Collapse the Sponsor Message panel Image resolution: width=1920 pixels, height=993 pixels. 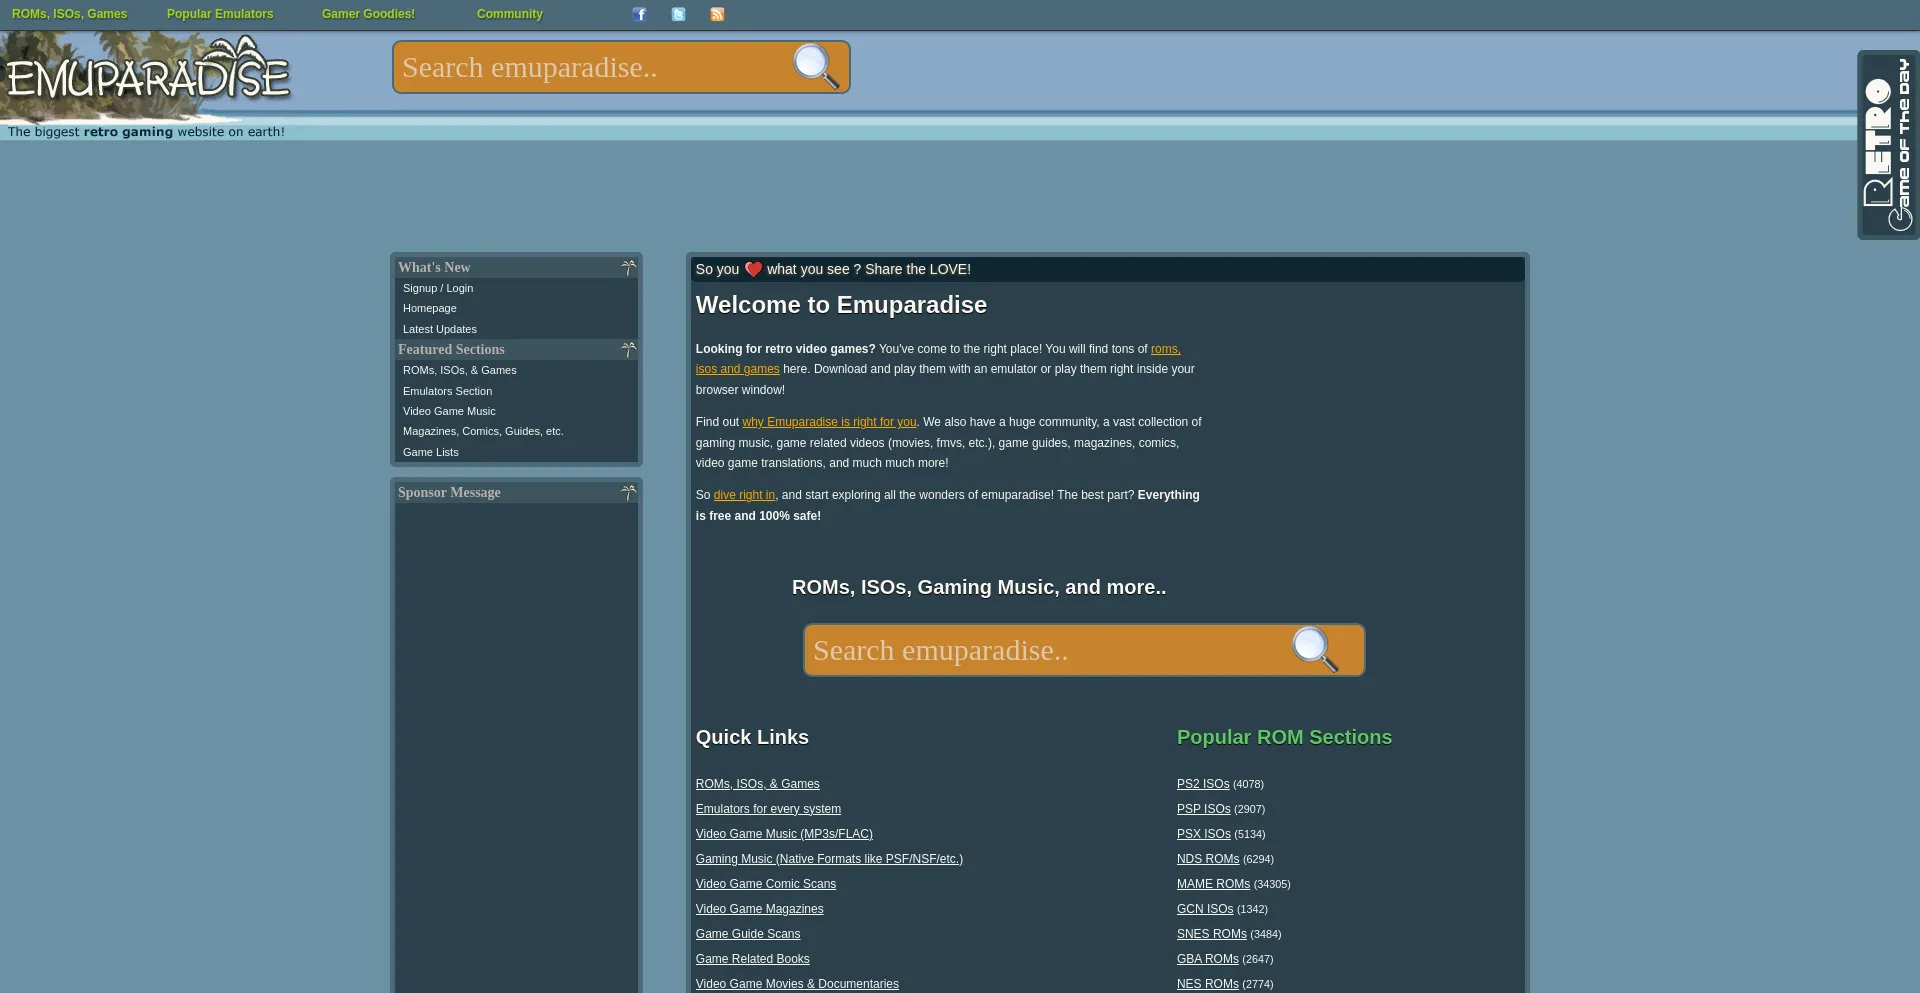(x=628, y=492)
